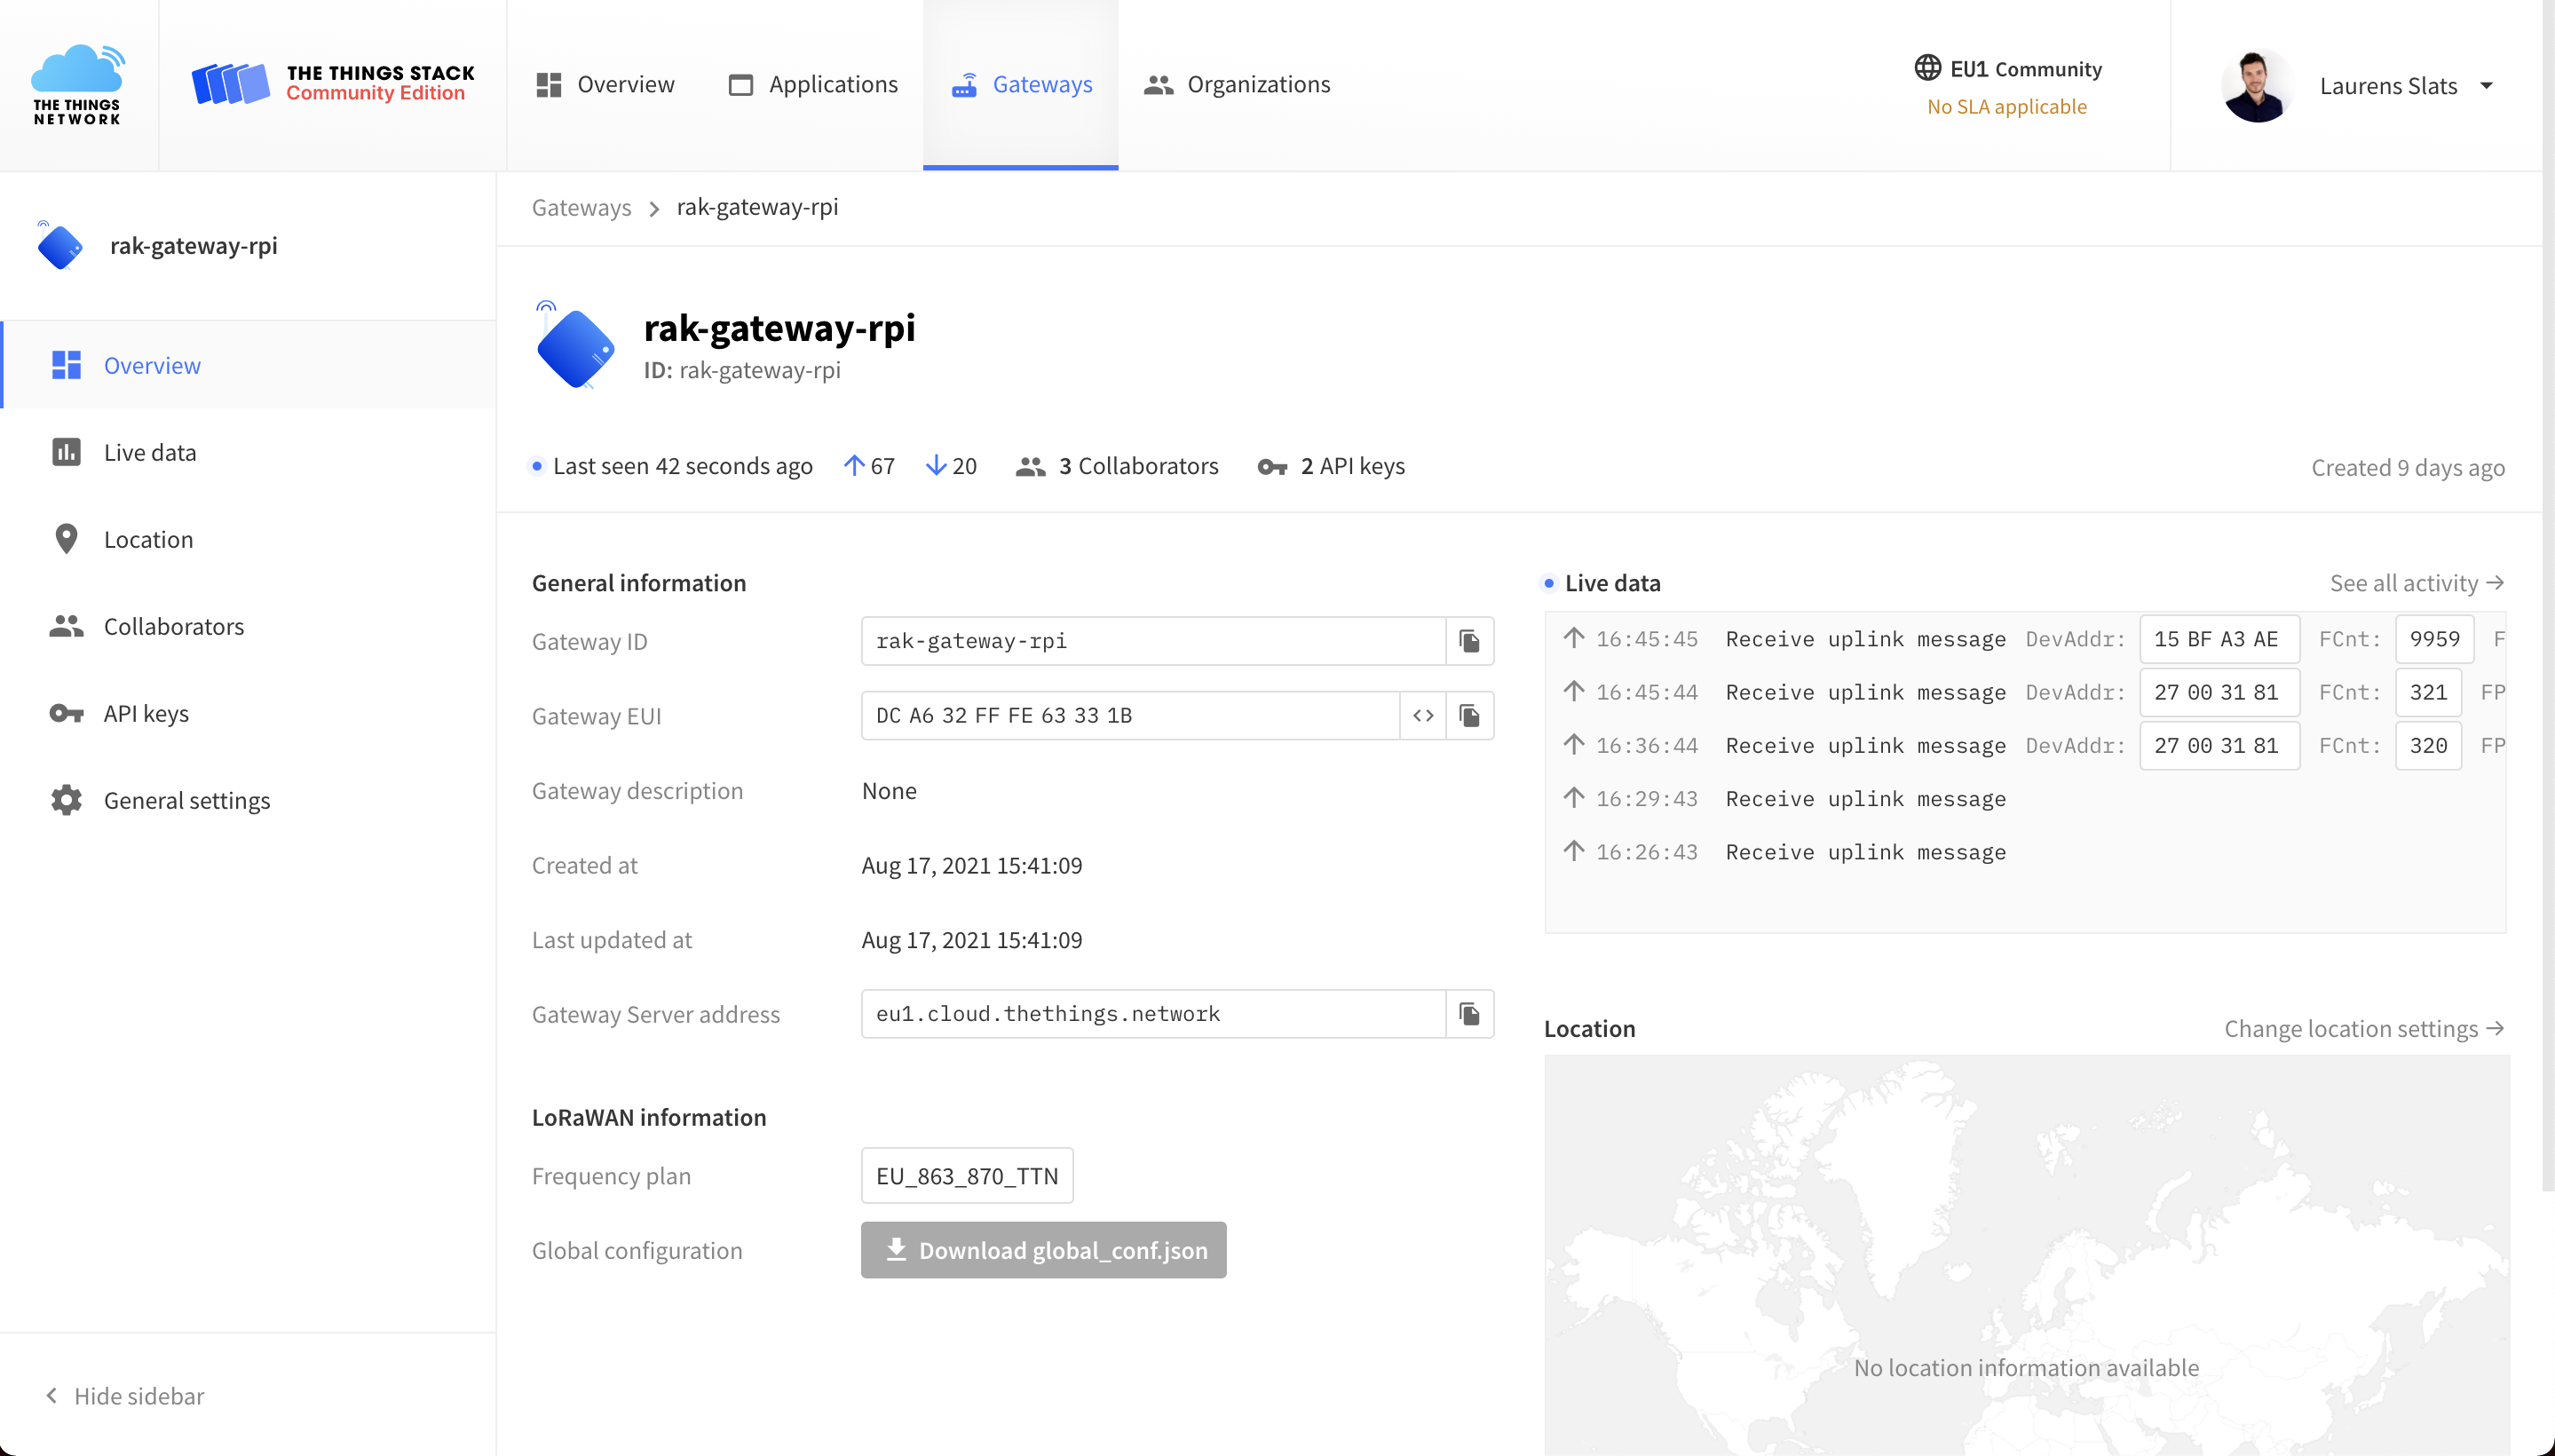
Task: Click FCnt value 320
Action: point(2428,745)
